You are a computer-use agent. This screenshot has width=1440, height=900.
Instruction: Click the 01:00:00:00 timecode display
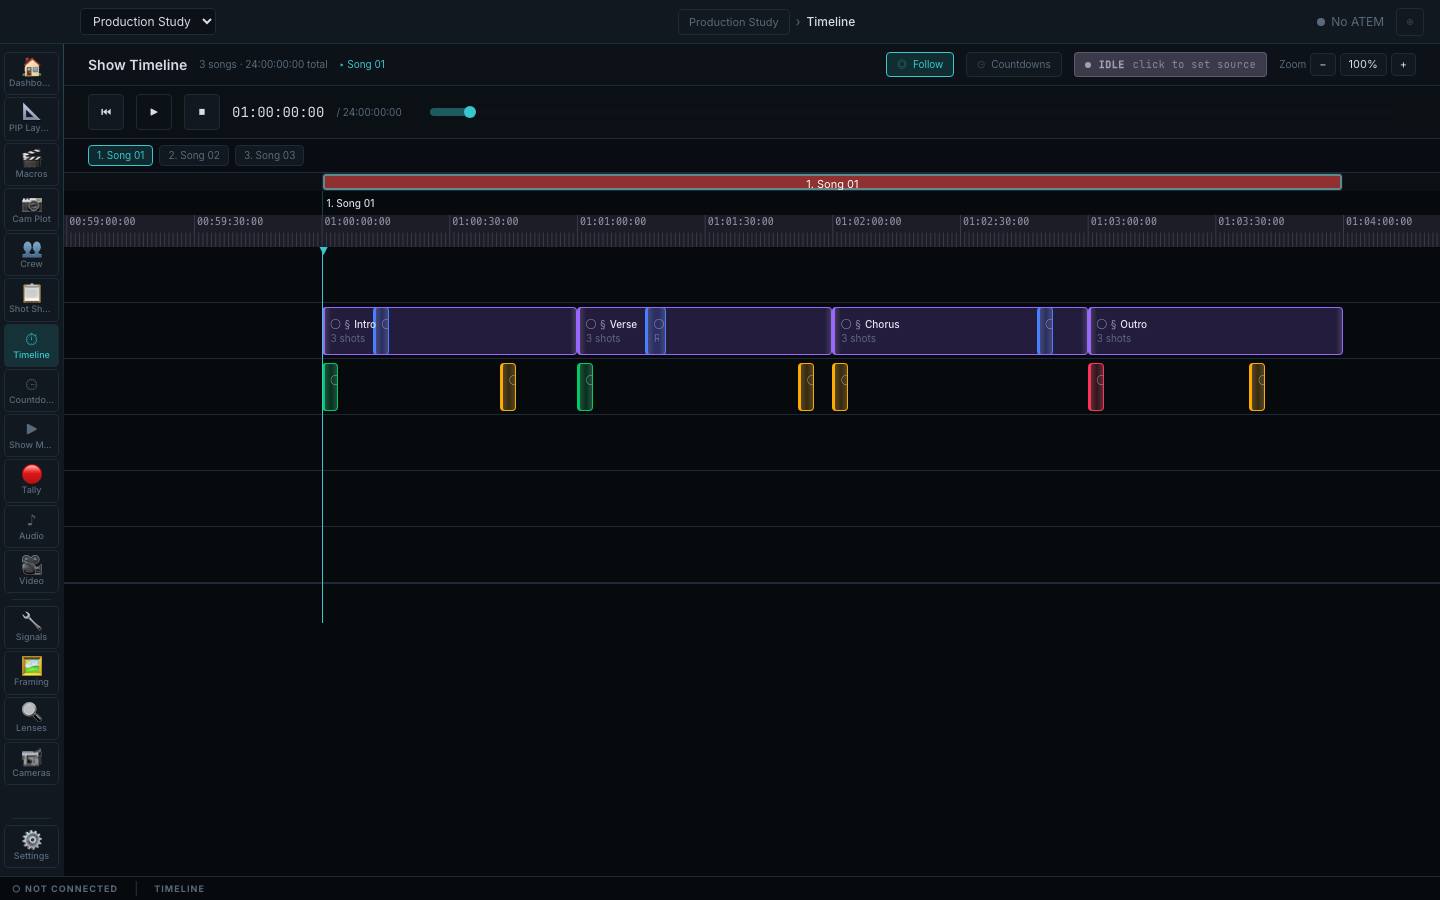point(278,112)
